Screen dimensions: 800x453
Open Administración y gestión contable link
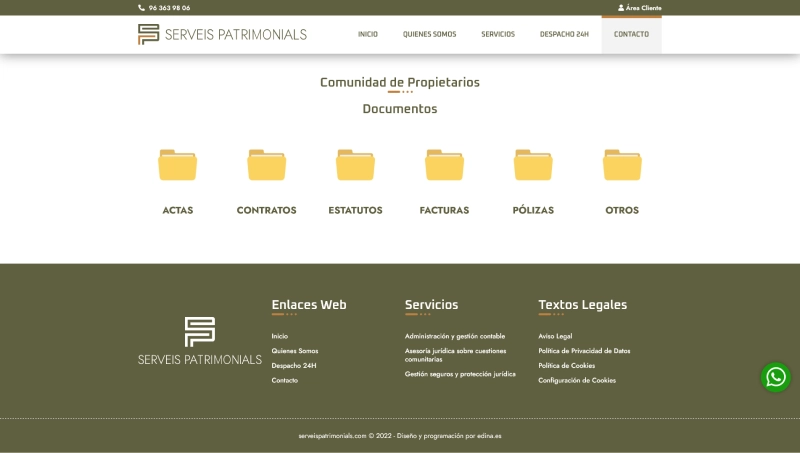coord(455,336)
